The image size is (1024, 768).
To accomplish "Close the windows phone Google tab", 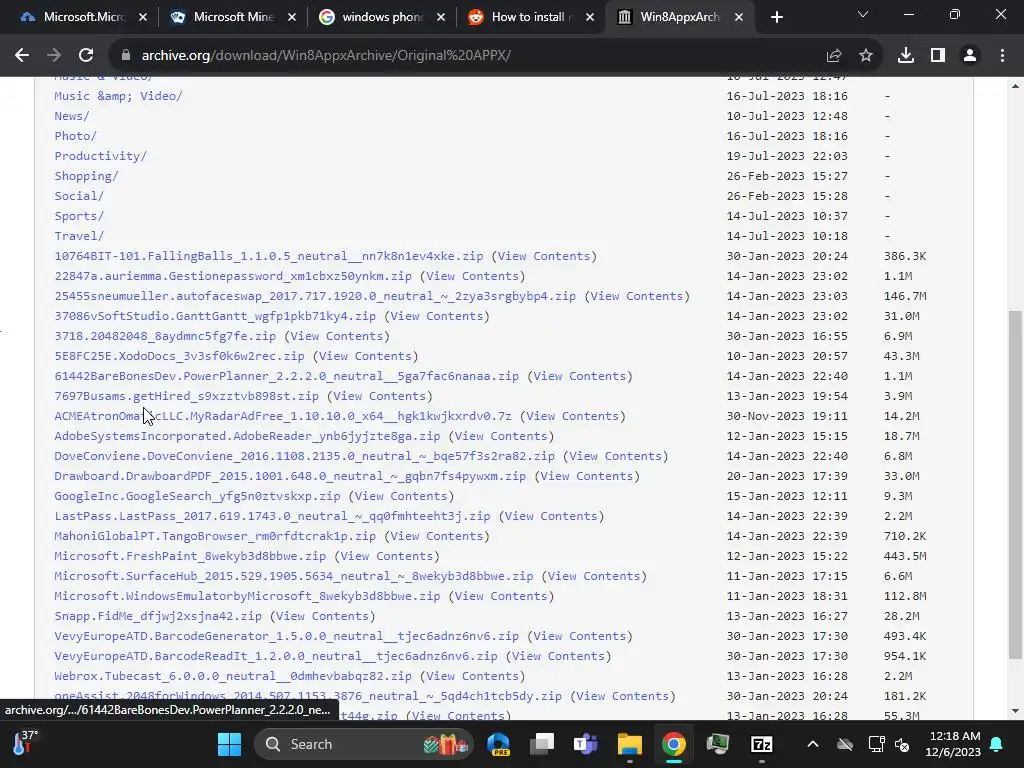I will 441,17.
